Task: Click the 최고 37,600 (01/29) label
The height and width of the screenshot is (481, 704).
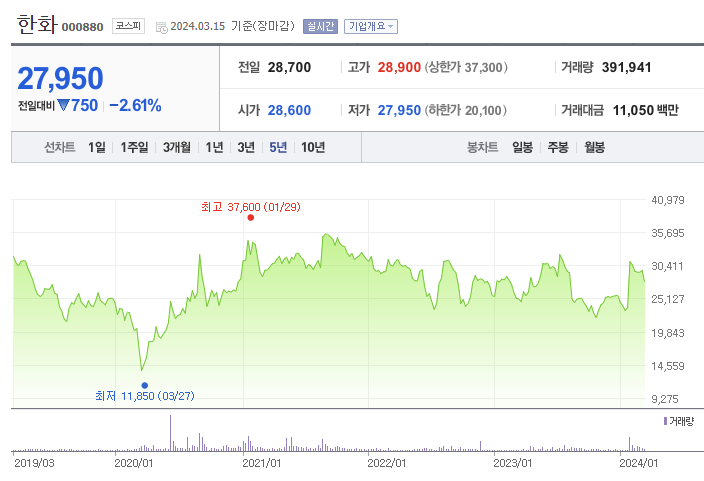Action: pyautogui.click(x=251, y=207)
